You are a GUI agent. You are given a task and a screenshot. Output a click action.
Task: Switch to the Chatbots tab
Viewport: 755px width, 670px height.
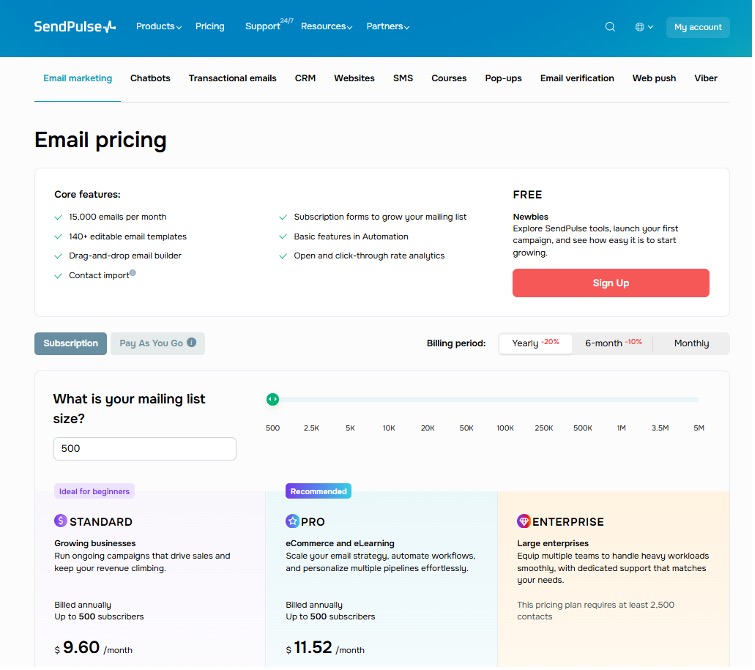[151, 79]
